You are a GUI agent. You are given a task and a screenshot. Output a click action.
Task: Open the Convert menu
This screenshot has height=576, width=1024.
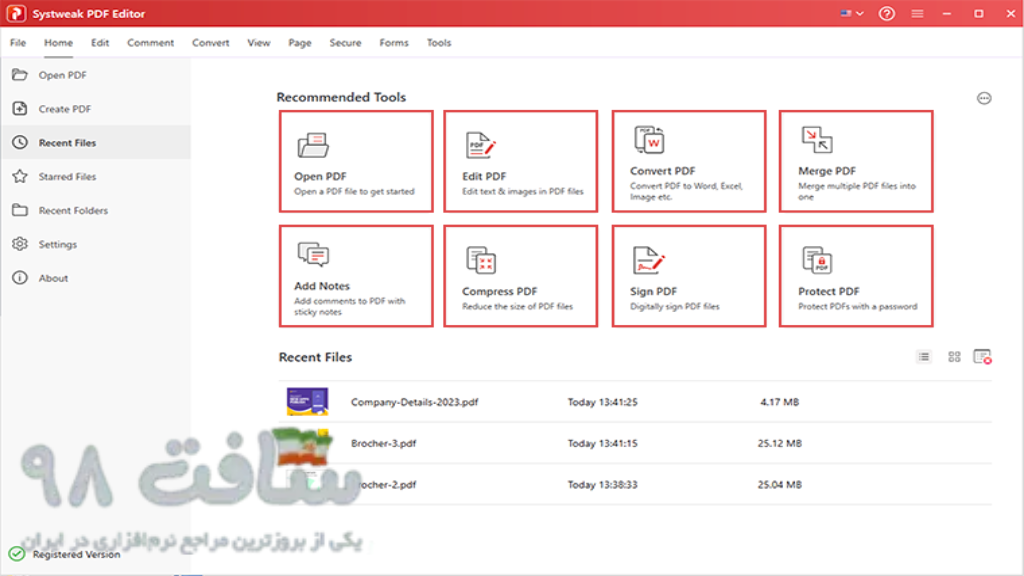tap(210, 42)
